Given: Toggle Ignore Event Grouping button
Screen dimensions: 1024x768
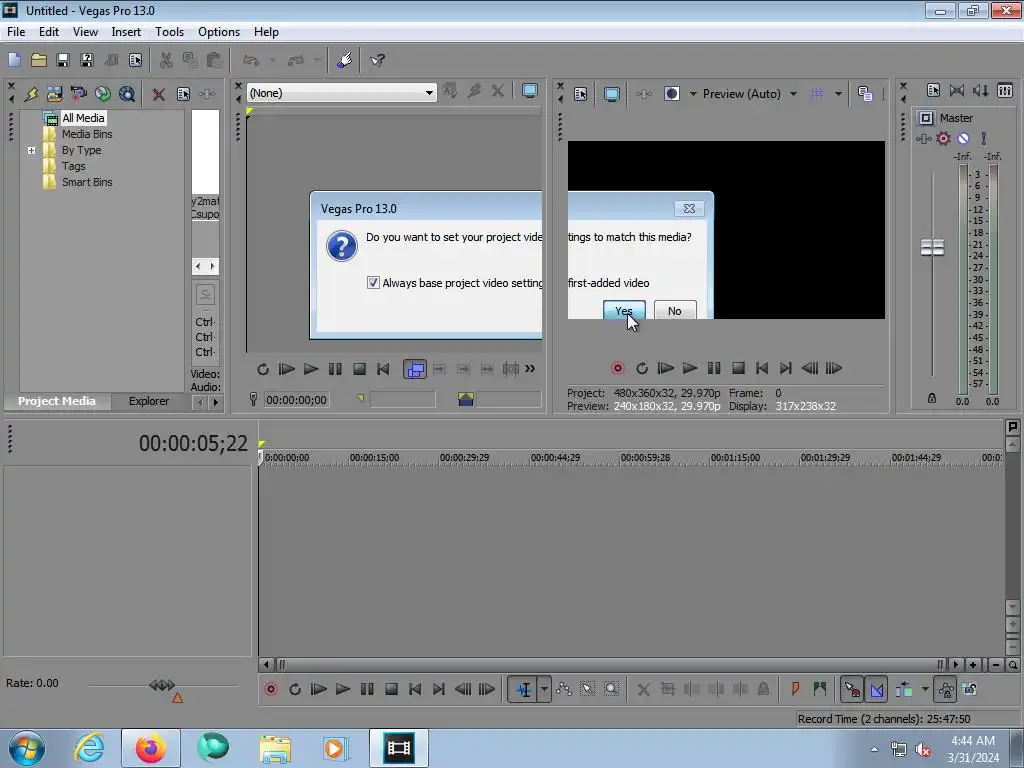Looking at the screenshot, I should (x=970, y=689).
